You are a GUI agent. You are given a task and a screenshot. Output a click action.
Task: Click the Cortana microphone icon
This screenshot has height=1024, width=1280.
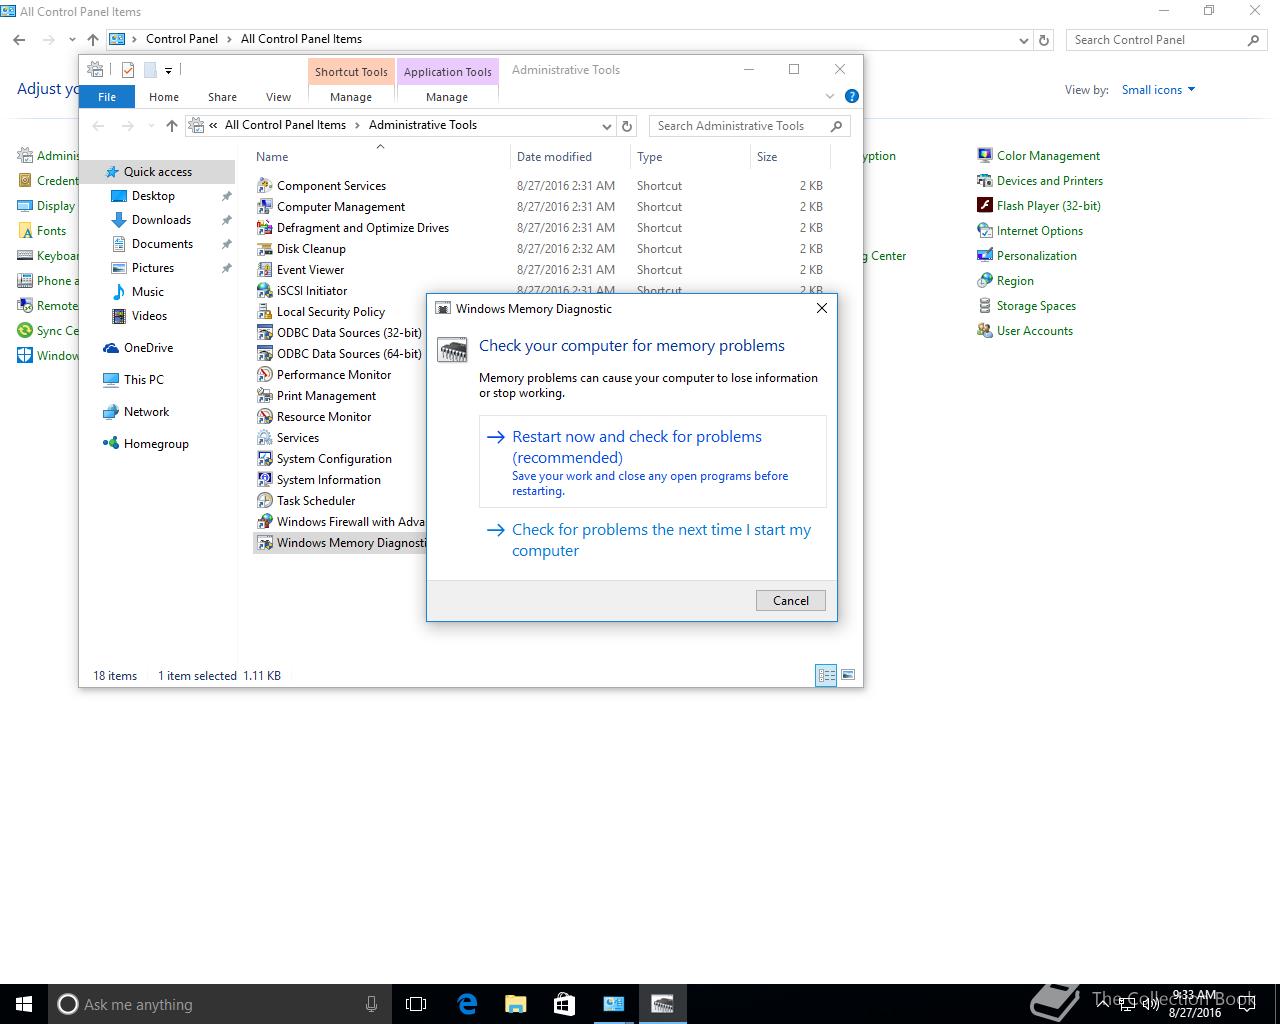coord(372,1004)
